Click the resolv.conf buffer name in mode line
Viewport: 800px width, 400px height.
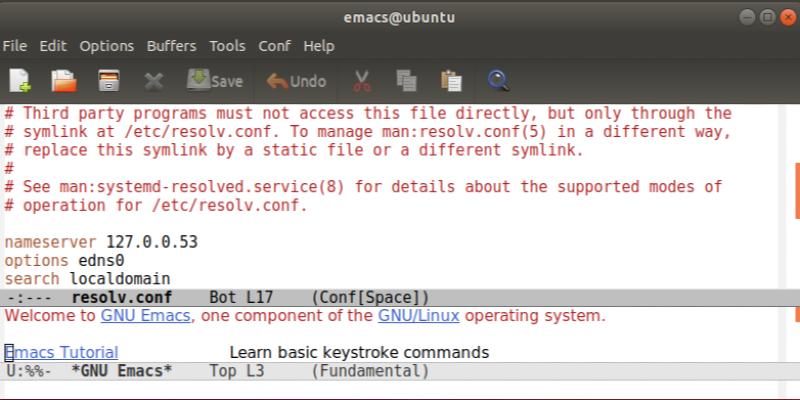pos(121,298)
